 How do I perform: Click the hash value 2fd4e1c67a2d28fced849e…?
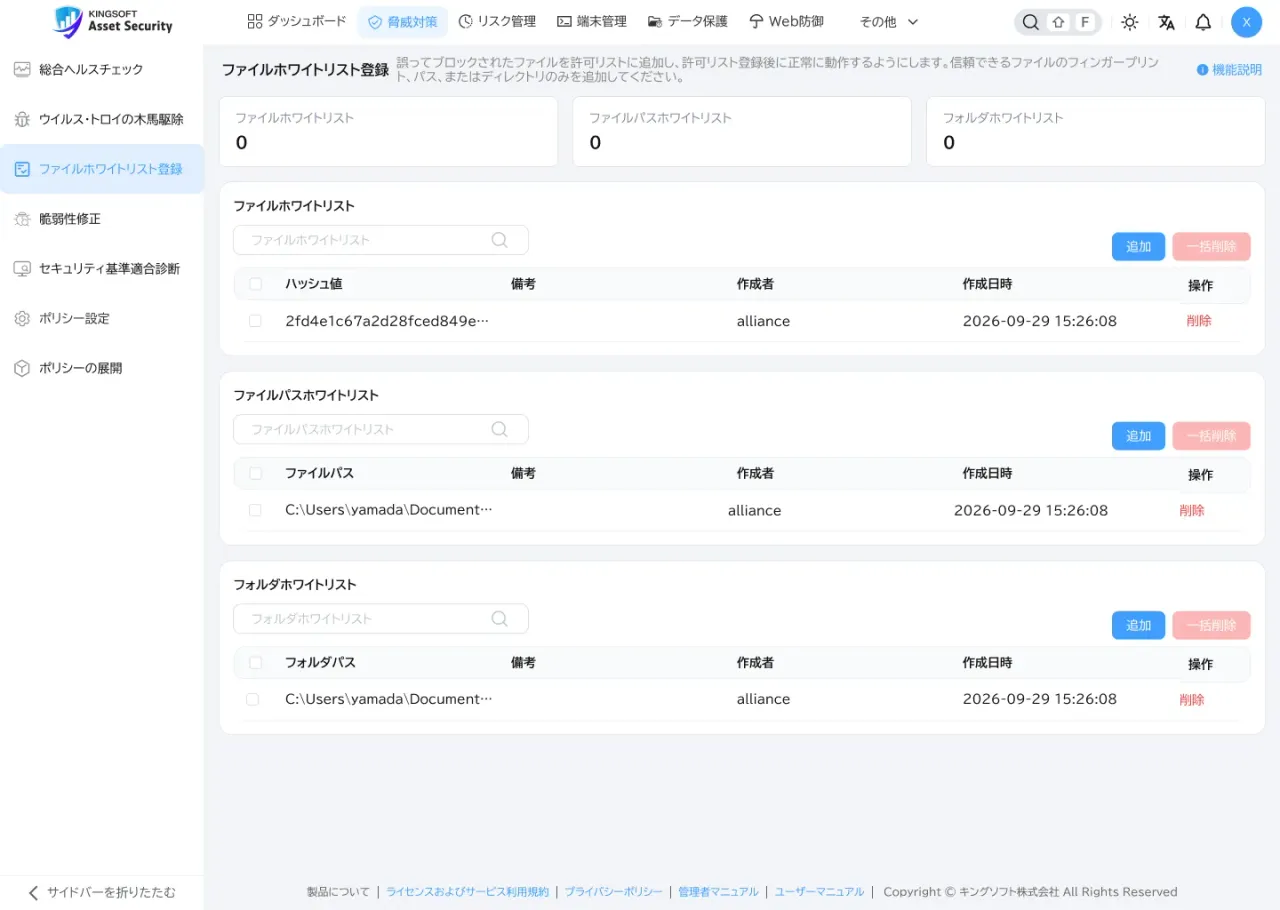(388, 321)
